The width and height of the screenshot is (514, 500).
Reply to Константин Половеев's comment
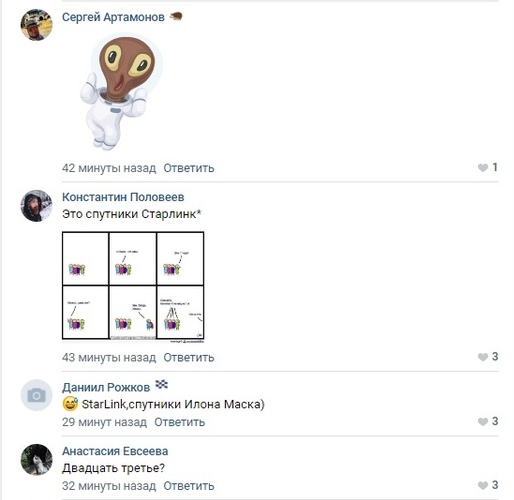(189, 357)
